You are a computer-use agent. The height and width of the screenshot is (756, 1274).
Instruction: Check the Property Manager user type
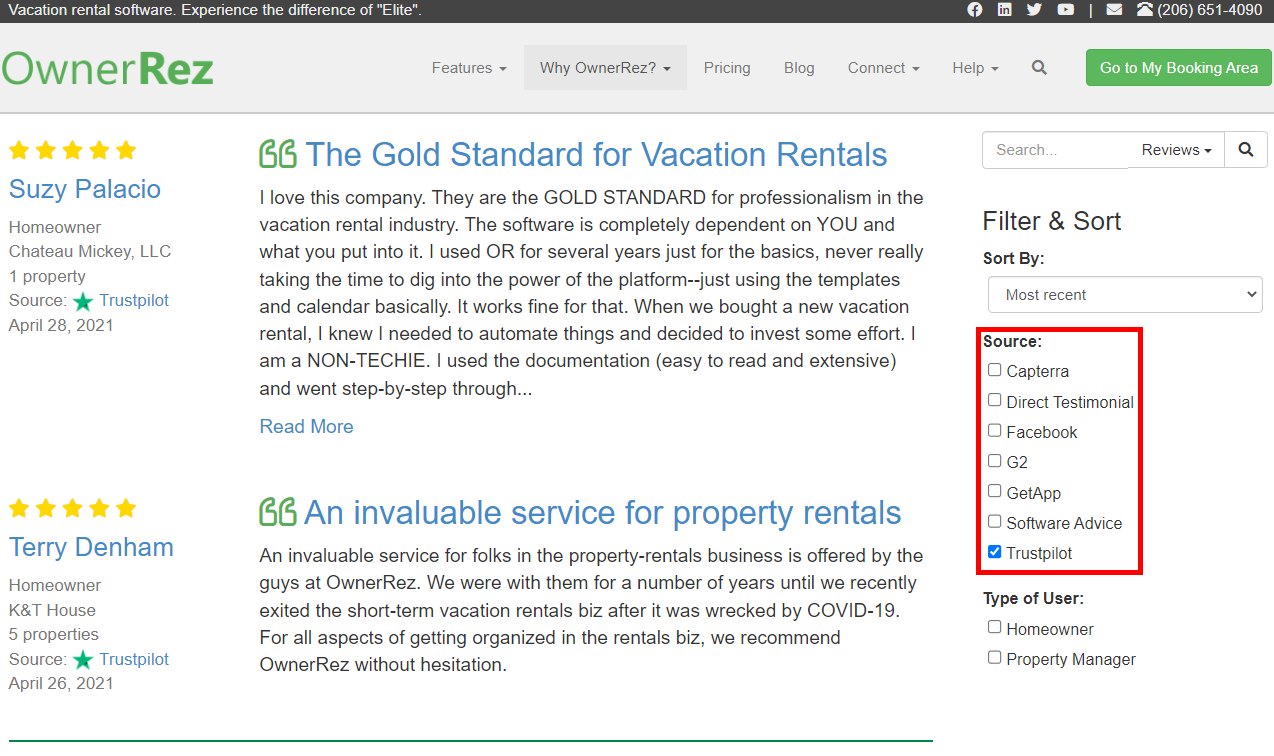[x=994, y=657]
